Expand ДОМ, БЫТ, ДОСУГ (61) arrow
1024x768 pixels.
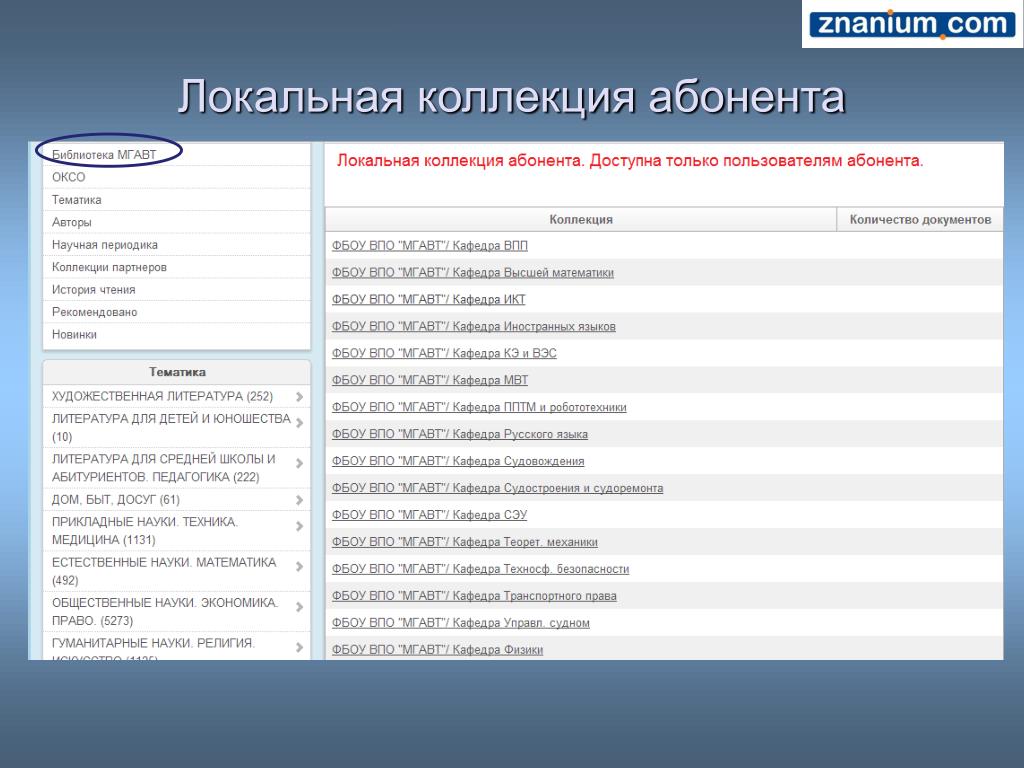[299, 500]
